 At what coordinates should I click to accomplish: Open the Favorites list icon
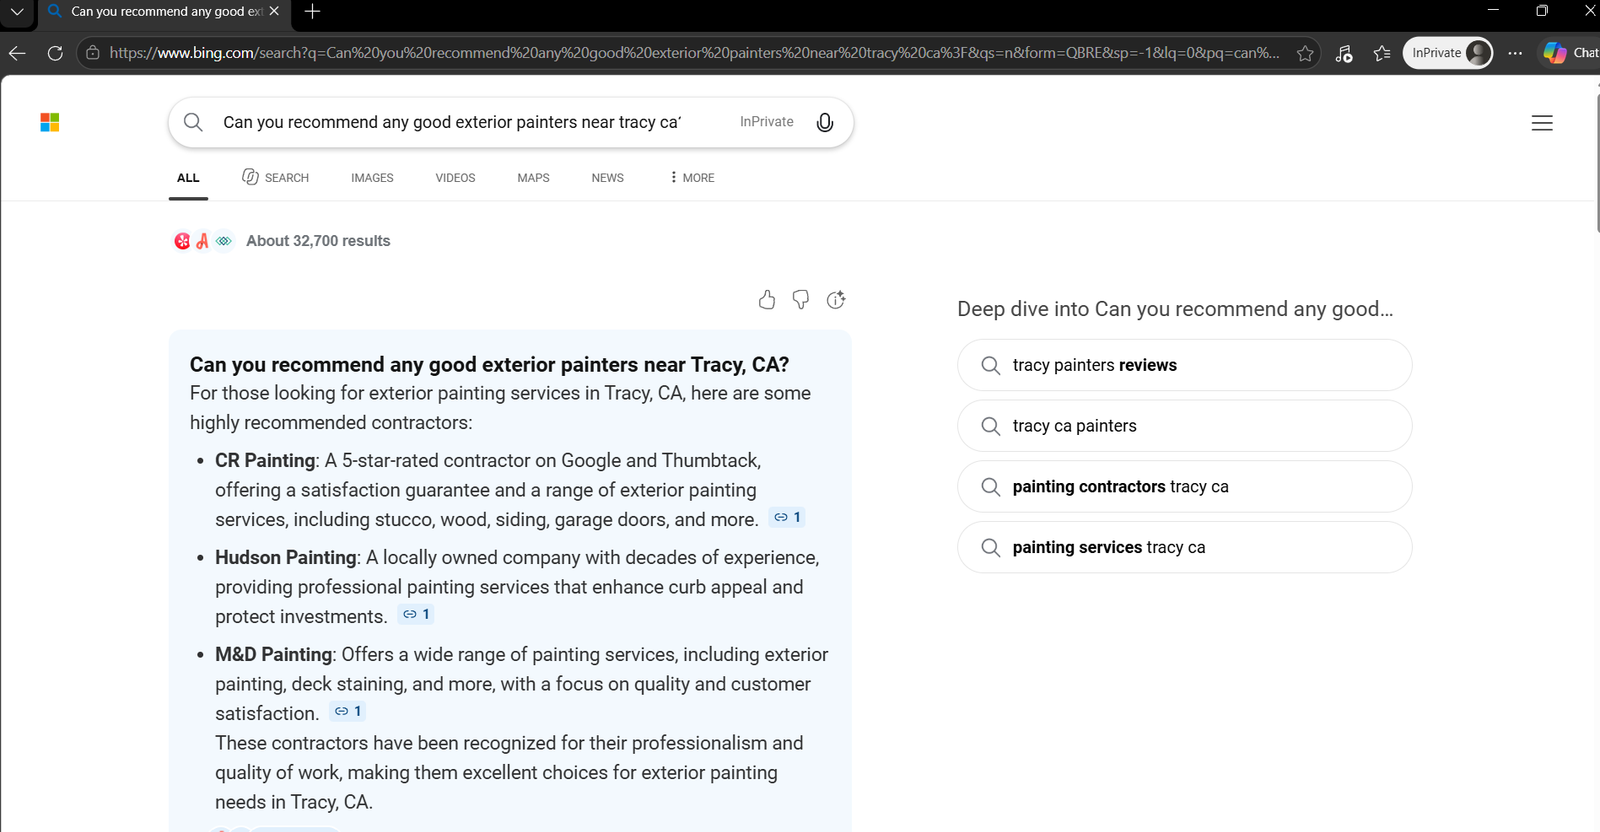(x=1382, y=53)
